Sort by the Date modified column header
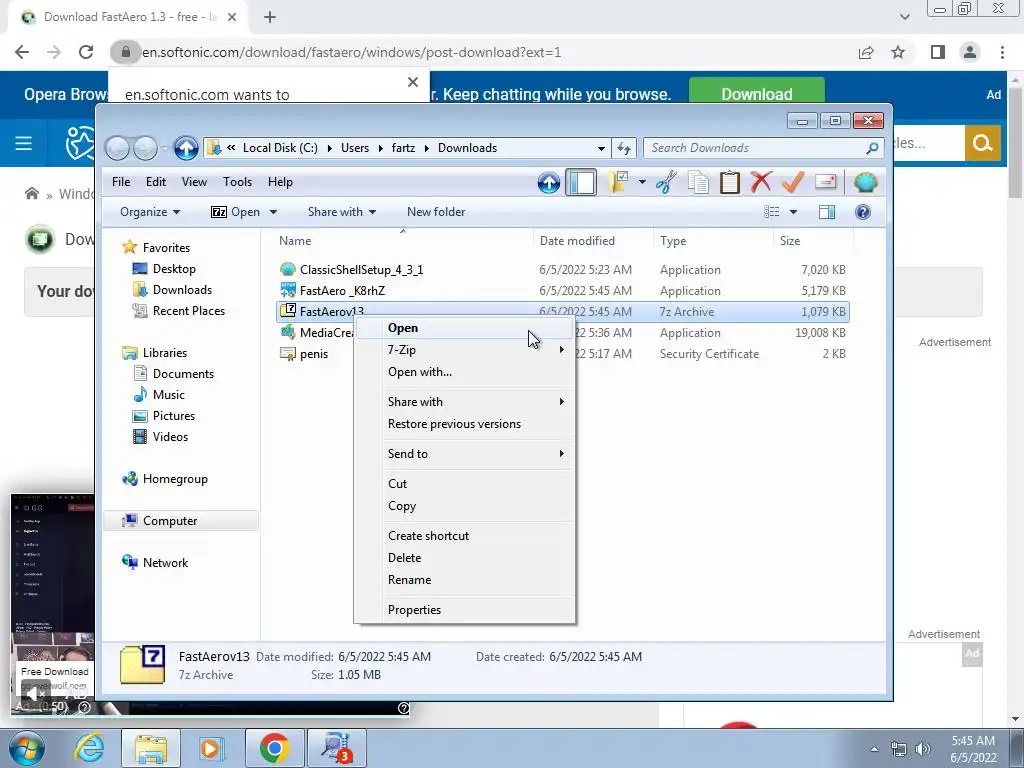Screen dimensions: 1024x768 [592, 241]
